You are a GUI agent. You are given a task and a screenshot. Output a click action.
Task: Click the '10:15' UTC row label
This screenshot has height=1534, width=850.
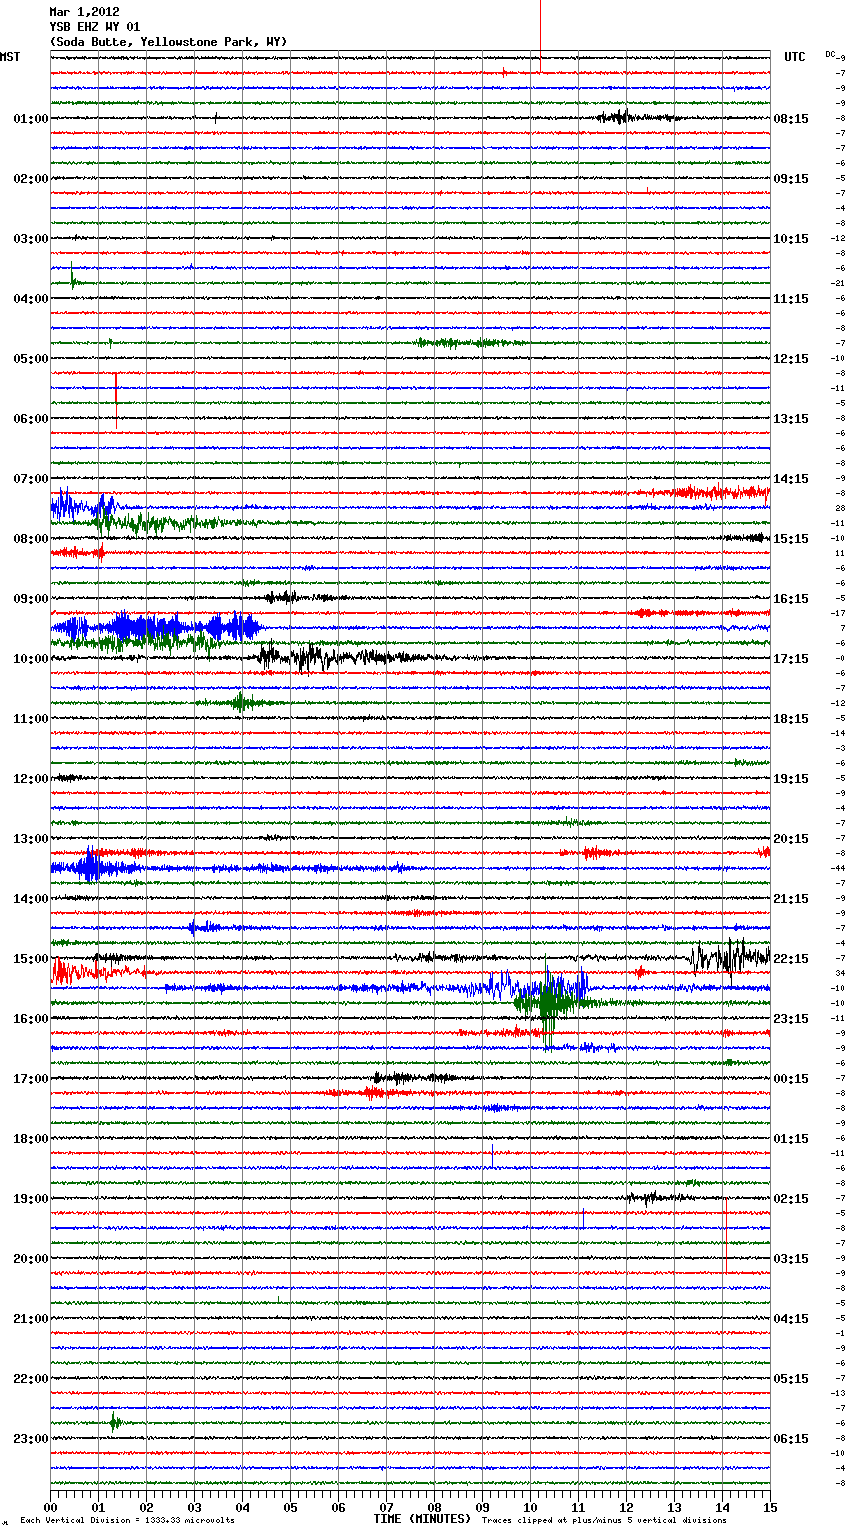point(791,239)
